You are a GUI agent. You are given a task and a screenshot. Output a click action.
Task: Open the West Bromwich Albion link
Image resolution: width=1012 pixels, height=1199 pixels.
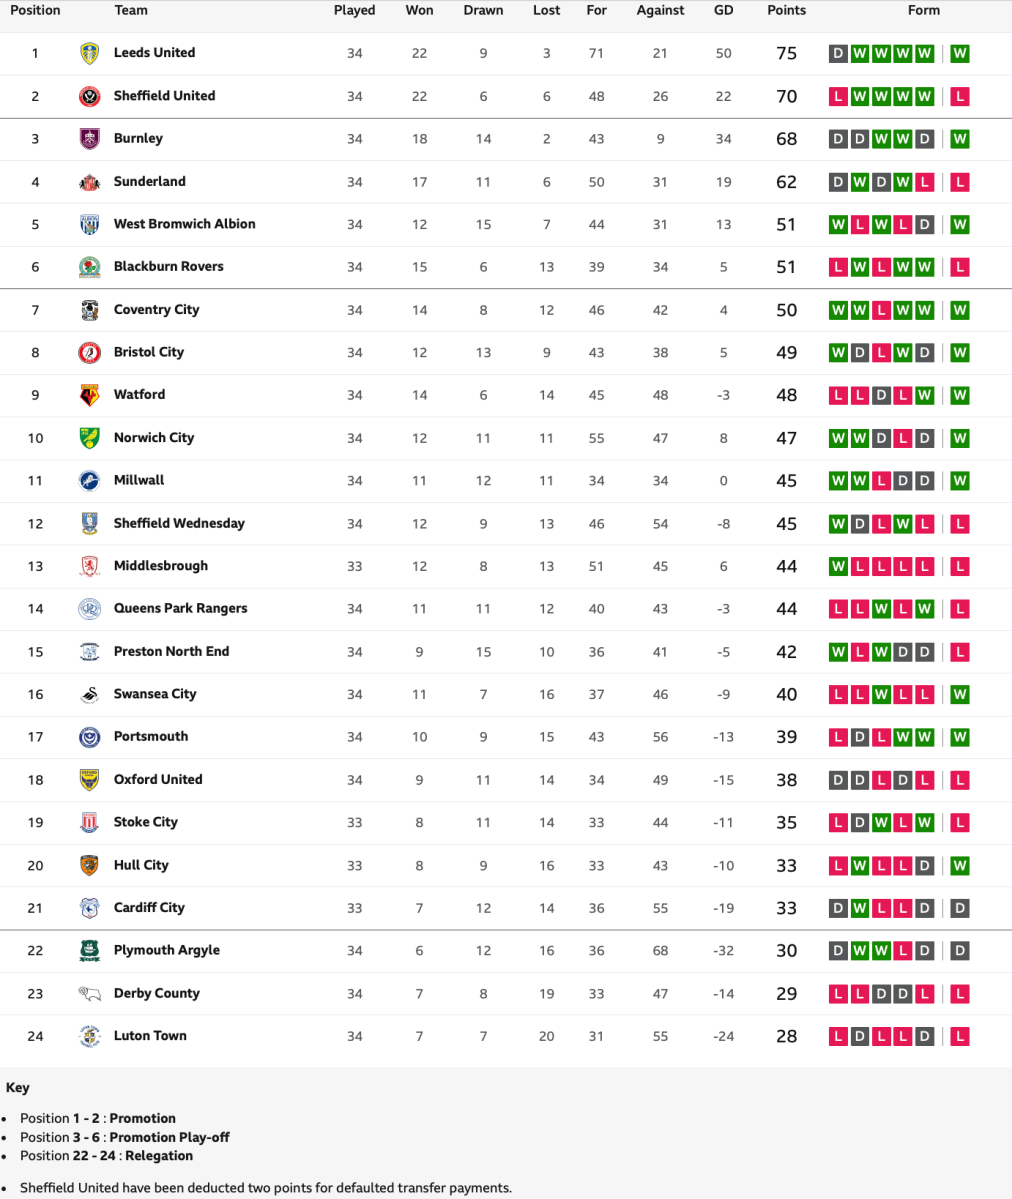pos(184,224)
